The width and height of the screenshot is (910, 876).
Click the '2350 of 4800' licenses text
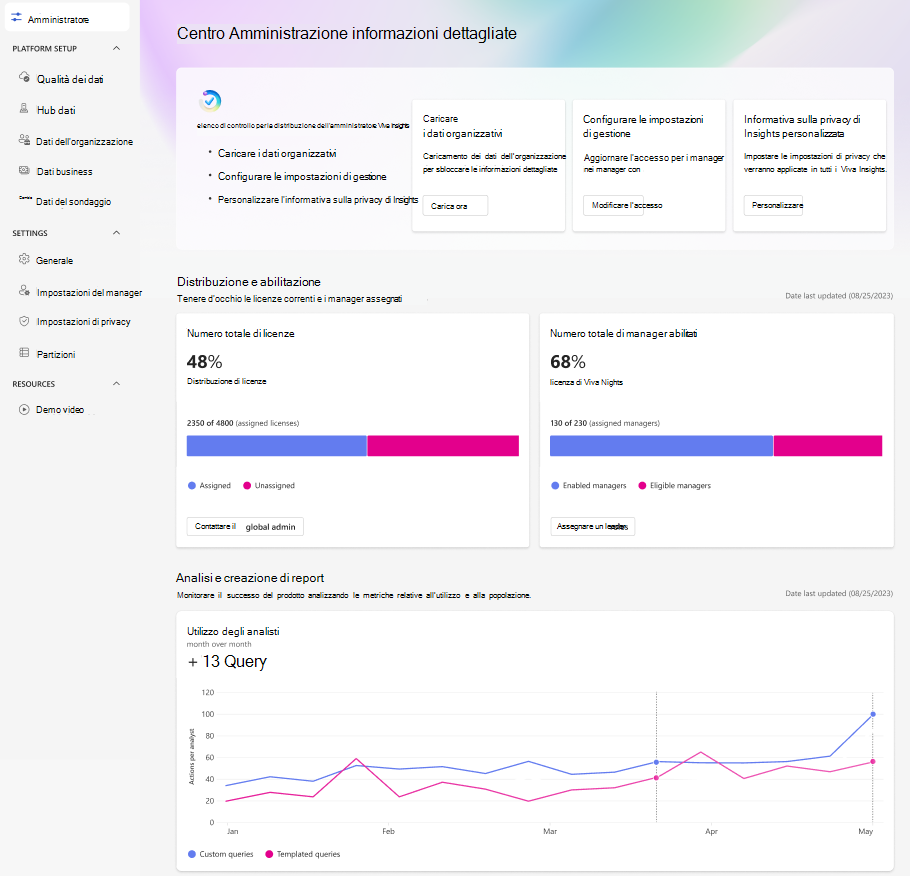(x=210, y=423)
